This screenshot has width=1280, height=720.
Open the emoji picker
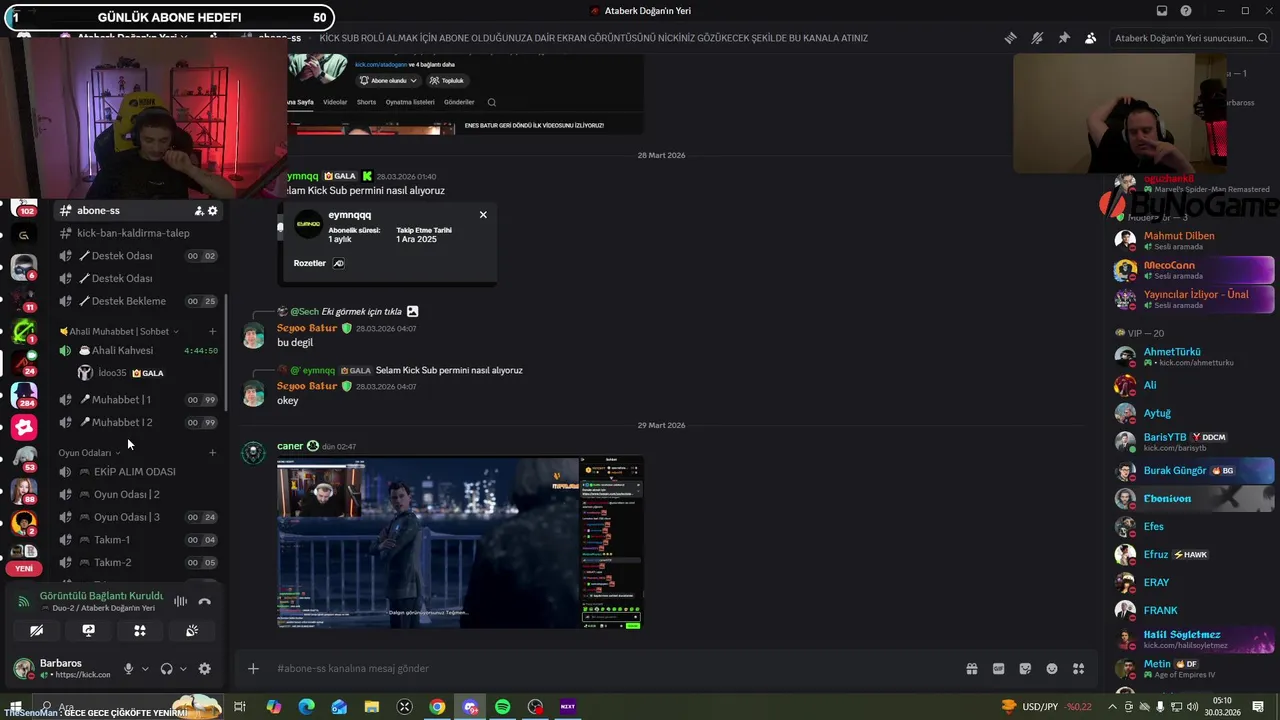point(1052,669)
